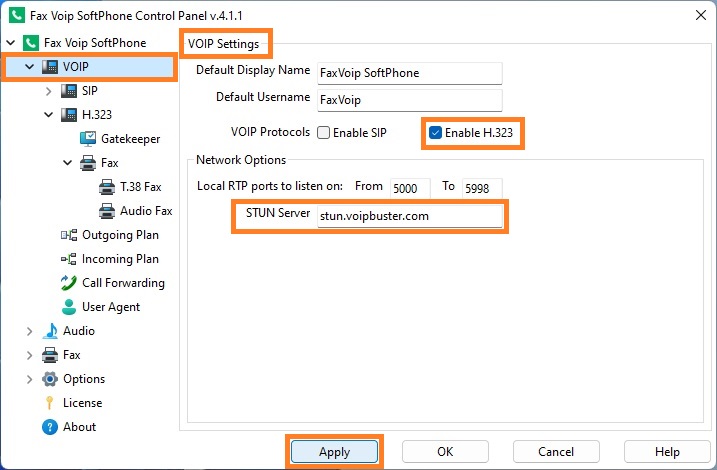717x470 pixels.
Task: Click the Apply button
Action: point(335,452)
